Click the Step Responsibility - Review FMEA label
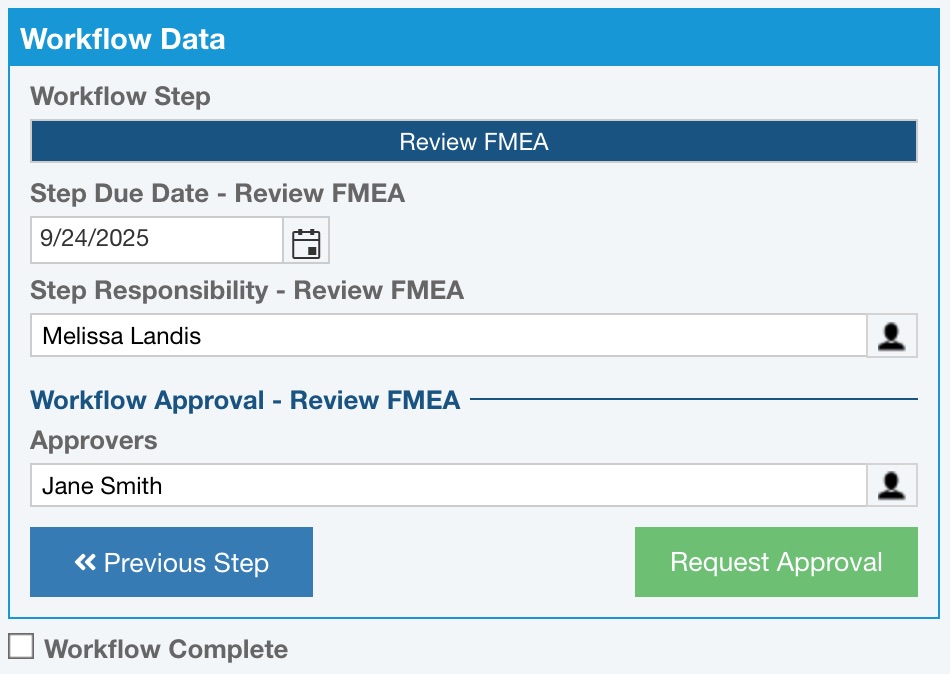The height and width of the screenshot is (674, 950). (x=247, y=291)
